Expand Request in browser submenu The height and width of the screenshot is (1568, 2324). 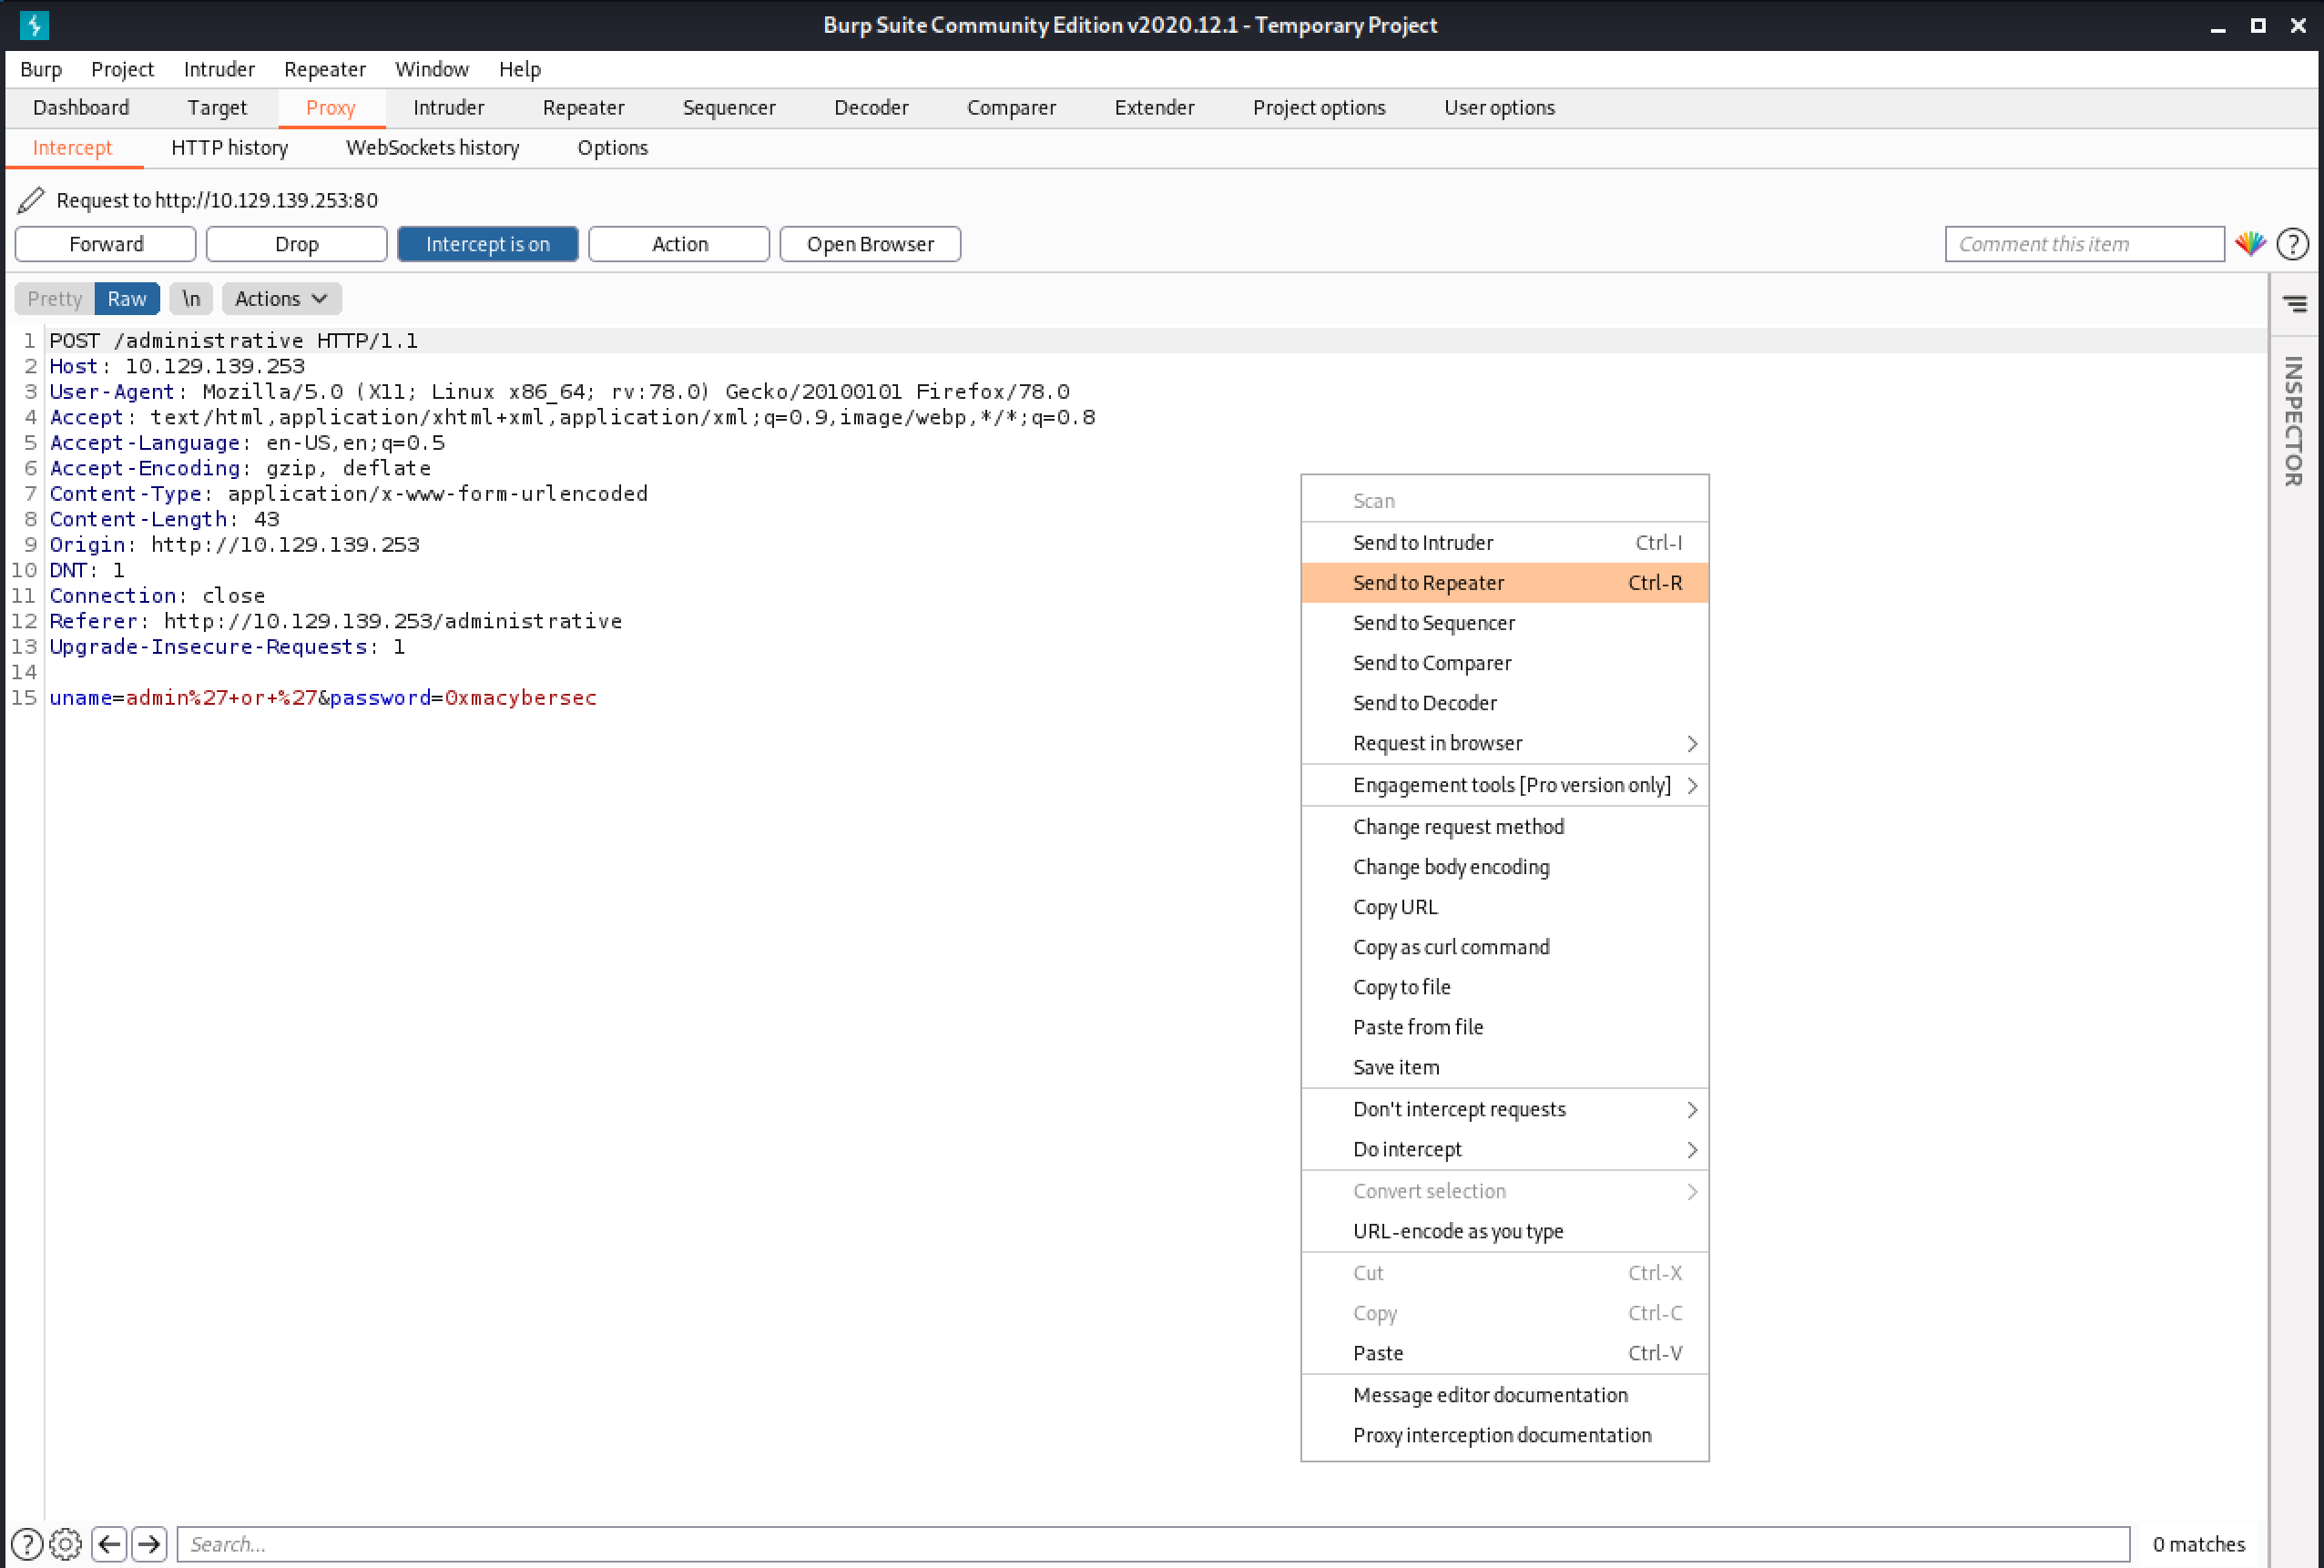[x=1505, y=743]
